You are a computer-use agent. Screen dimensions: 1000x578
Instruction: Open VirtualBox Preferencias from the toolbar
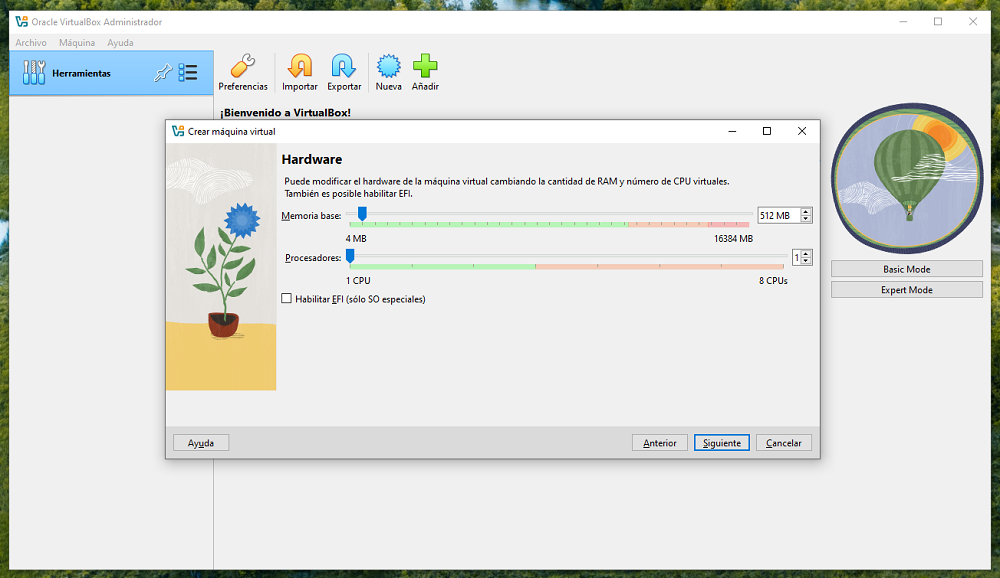coord(243,68)
